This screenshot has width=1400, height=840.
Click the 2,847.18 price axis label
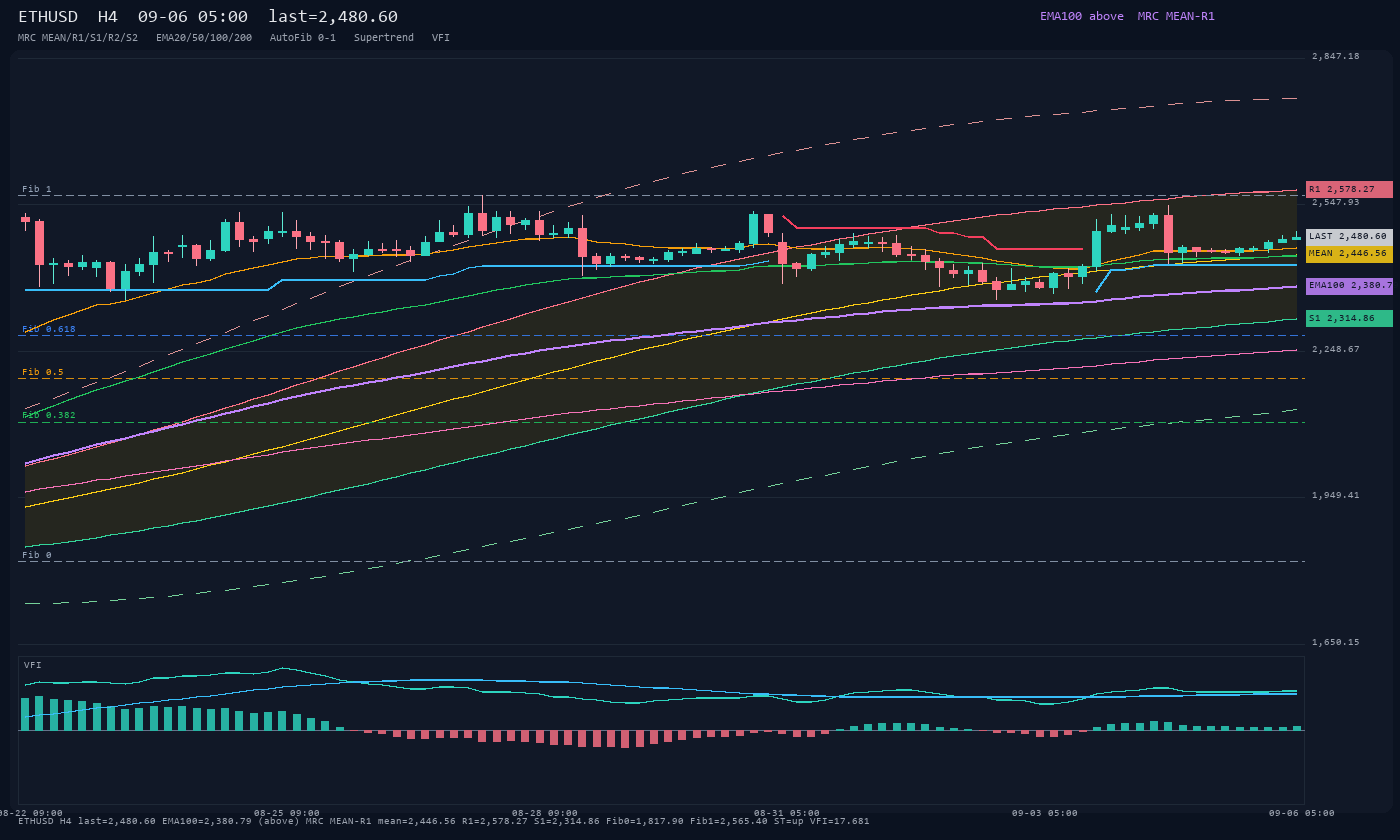(1336, 57)
